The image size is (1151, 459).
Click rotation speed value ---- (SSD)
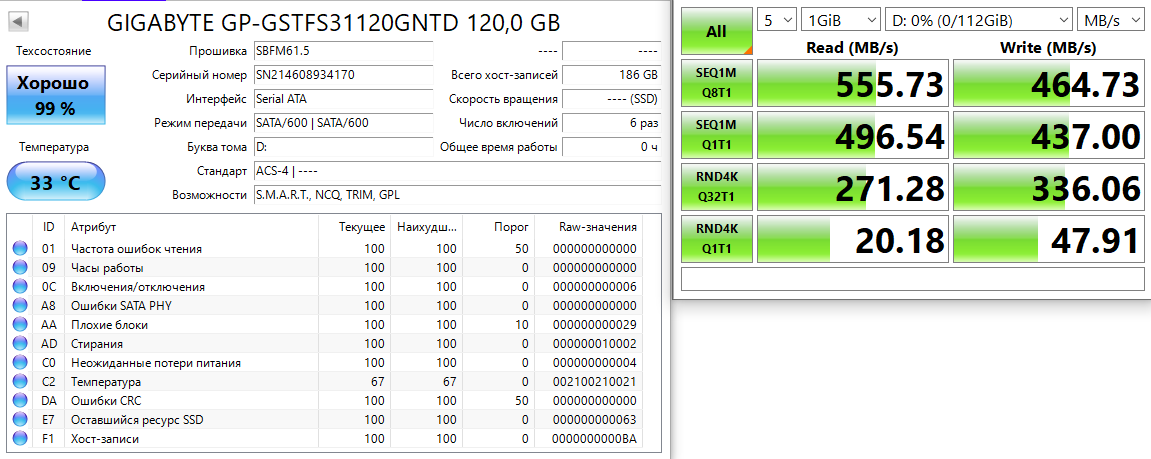pos(611,98)
